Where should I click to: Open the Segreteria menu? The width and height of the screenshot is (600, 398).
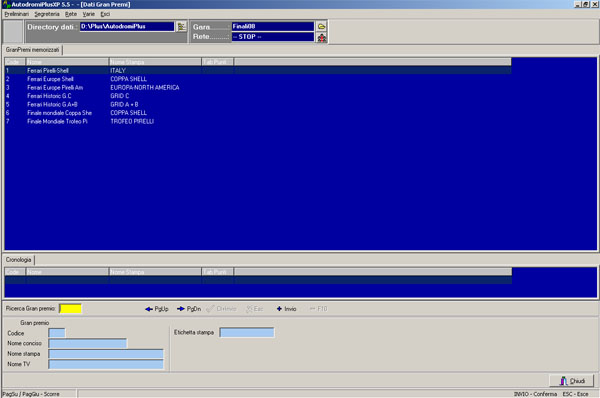47,14
